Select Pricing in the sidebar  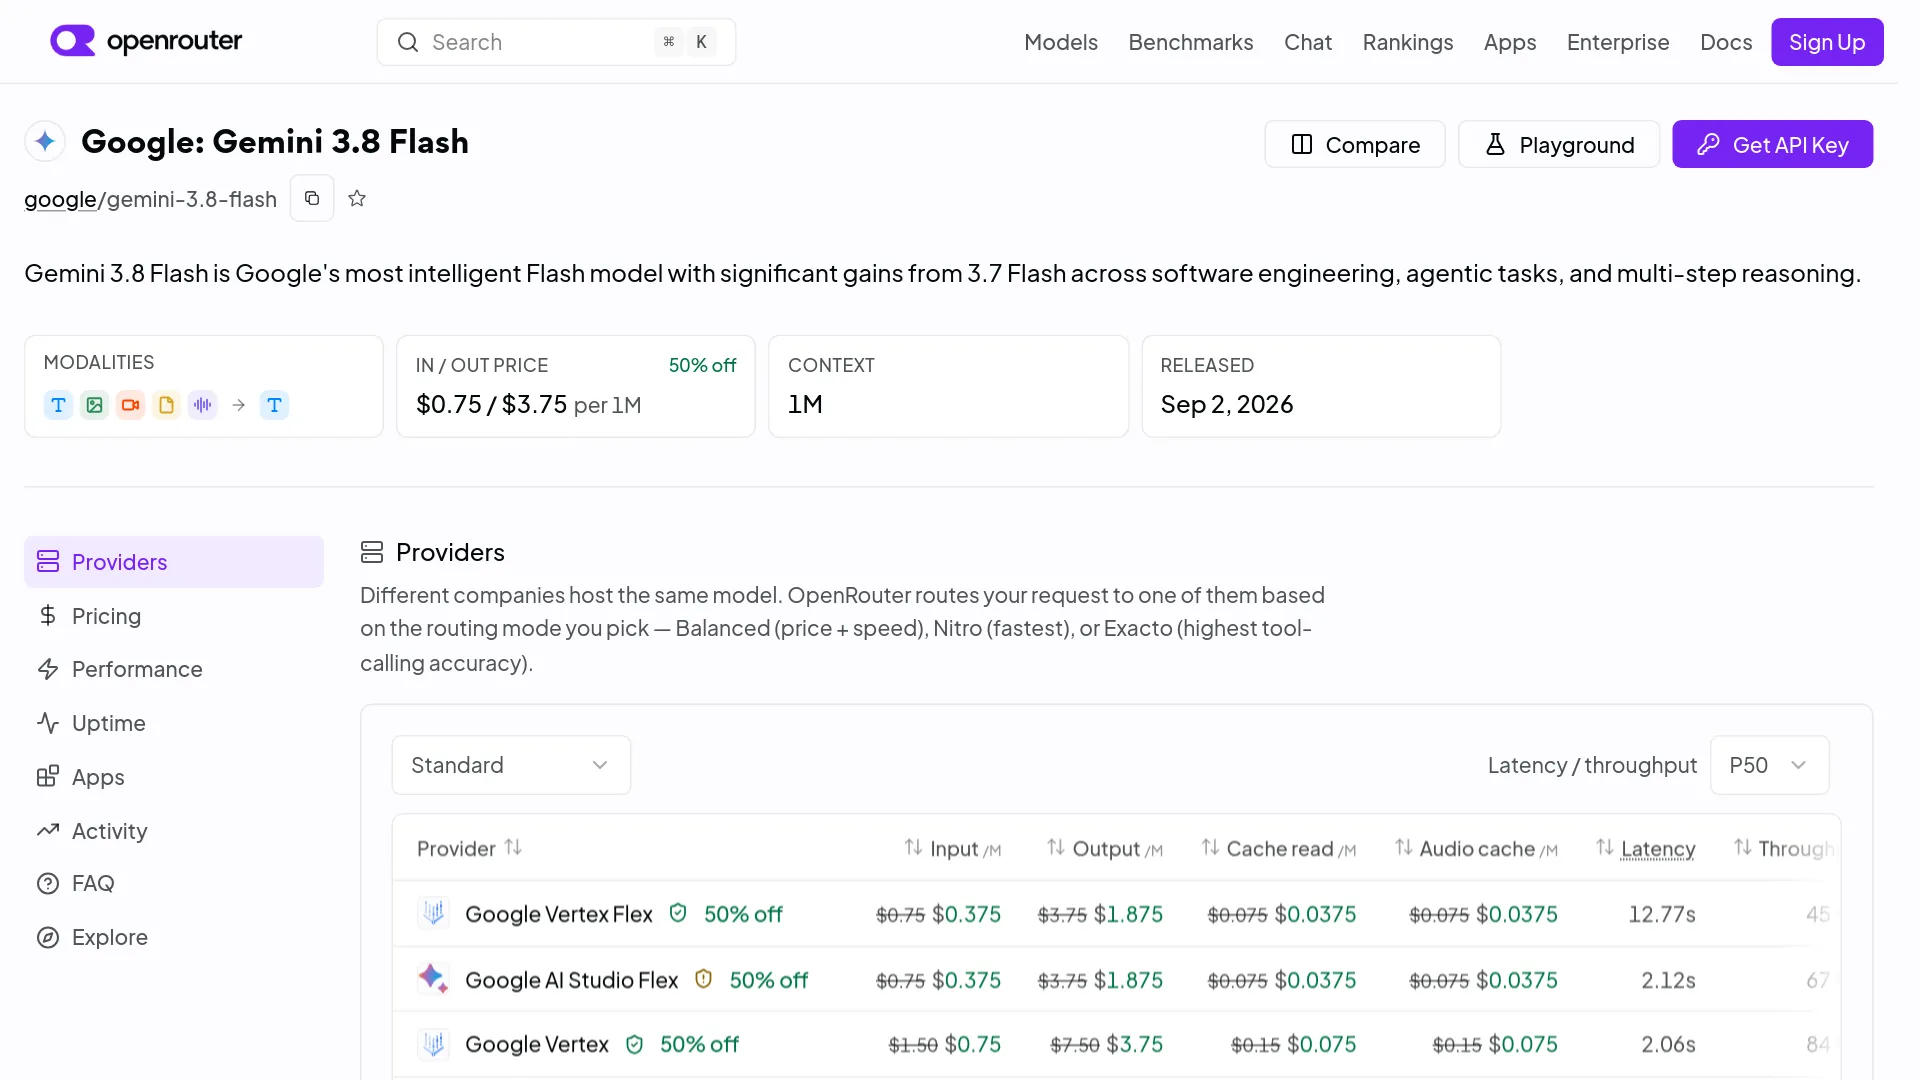coord(174,616)
